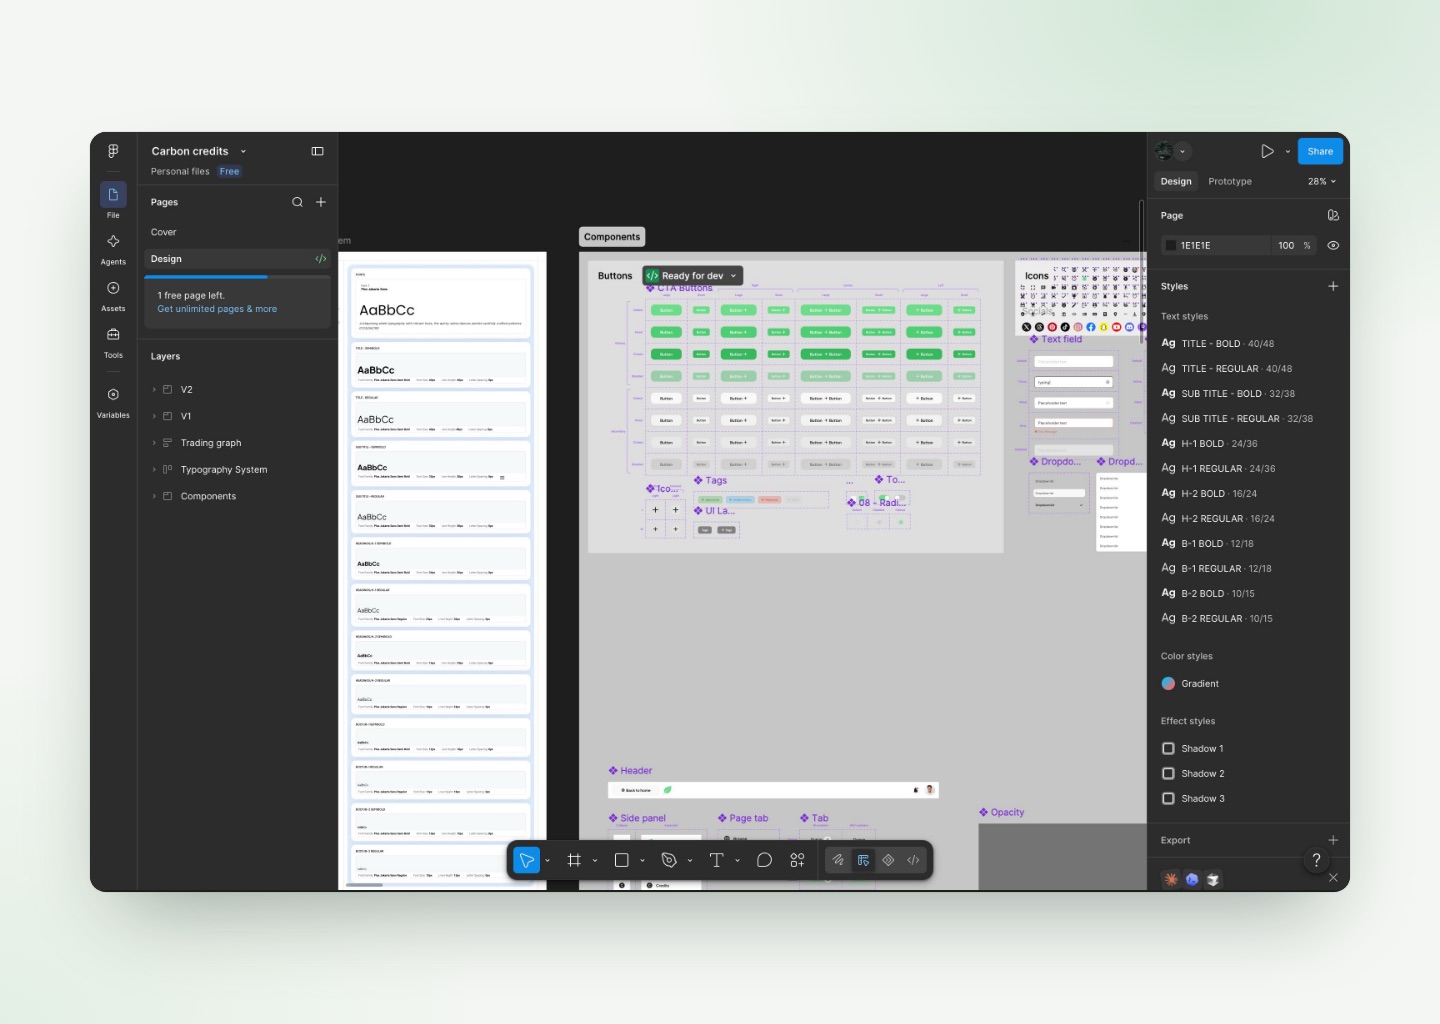Select the Design page
This screenshot has height=1024, width=1440.
tap(237, 259)
